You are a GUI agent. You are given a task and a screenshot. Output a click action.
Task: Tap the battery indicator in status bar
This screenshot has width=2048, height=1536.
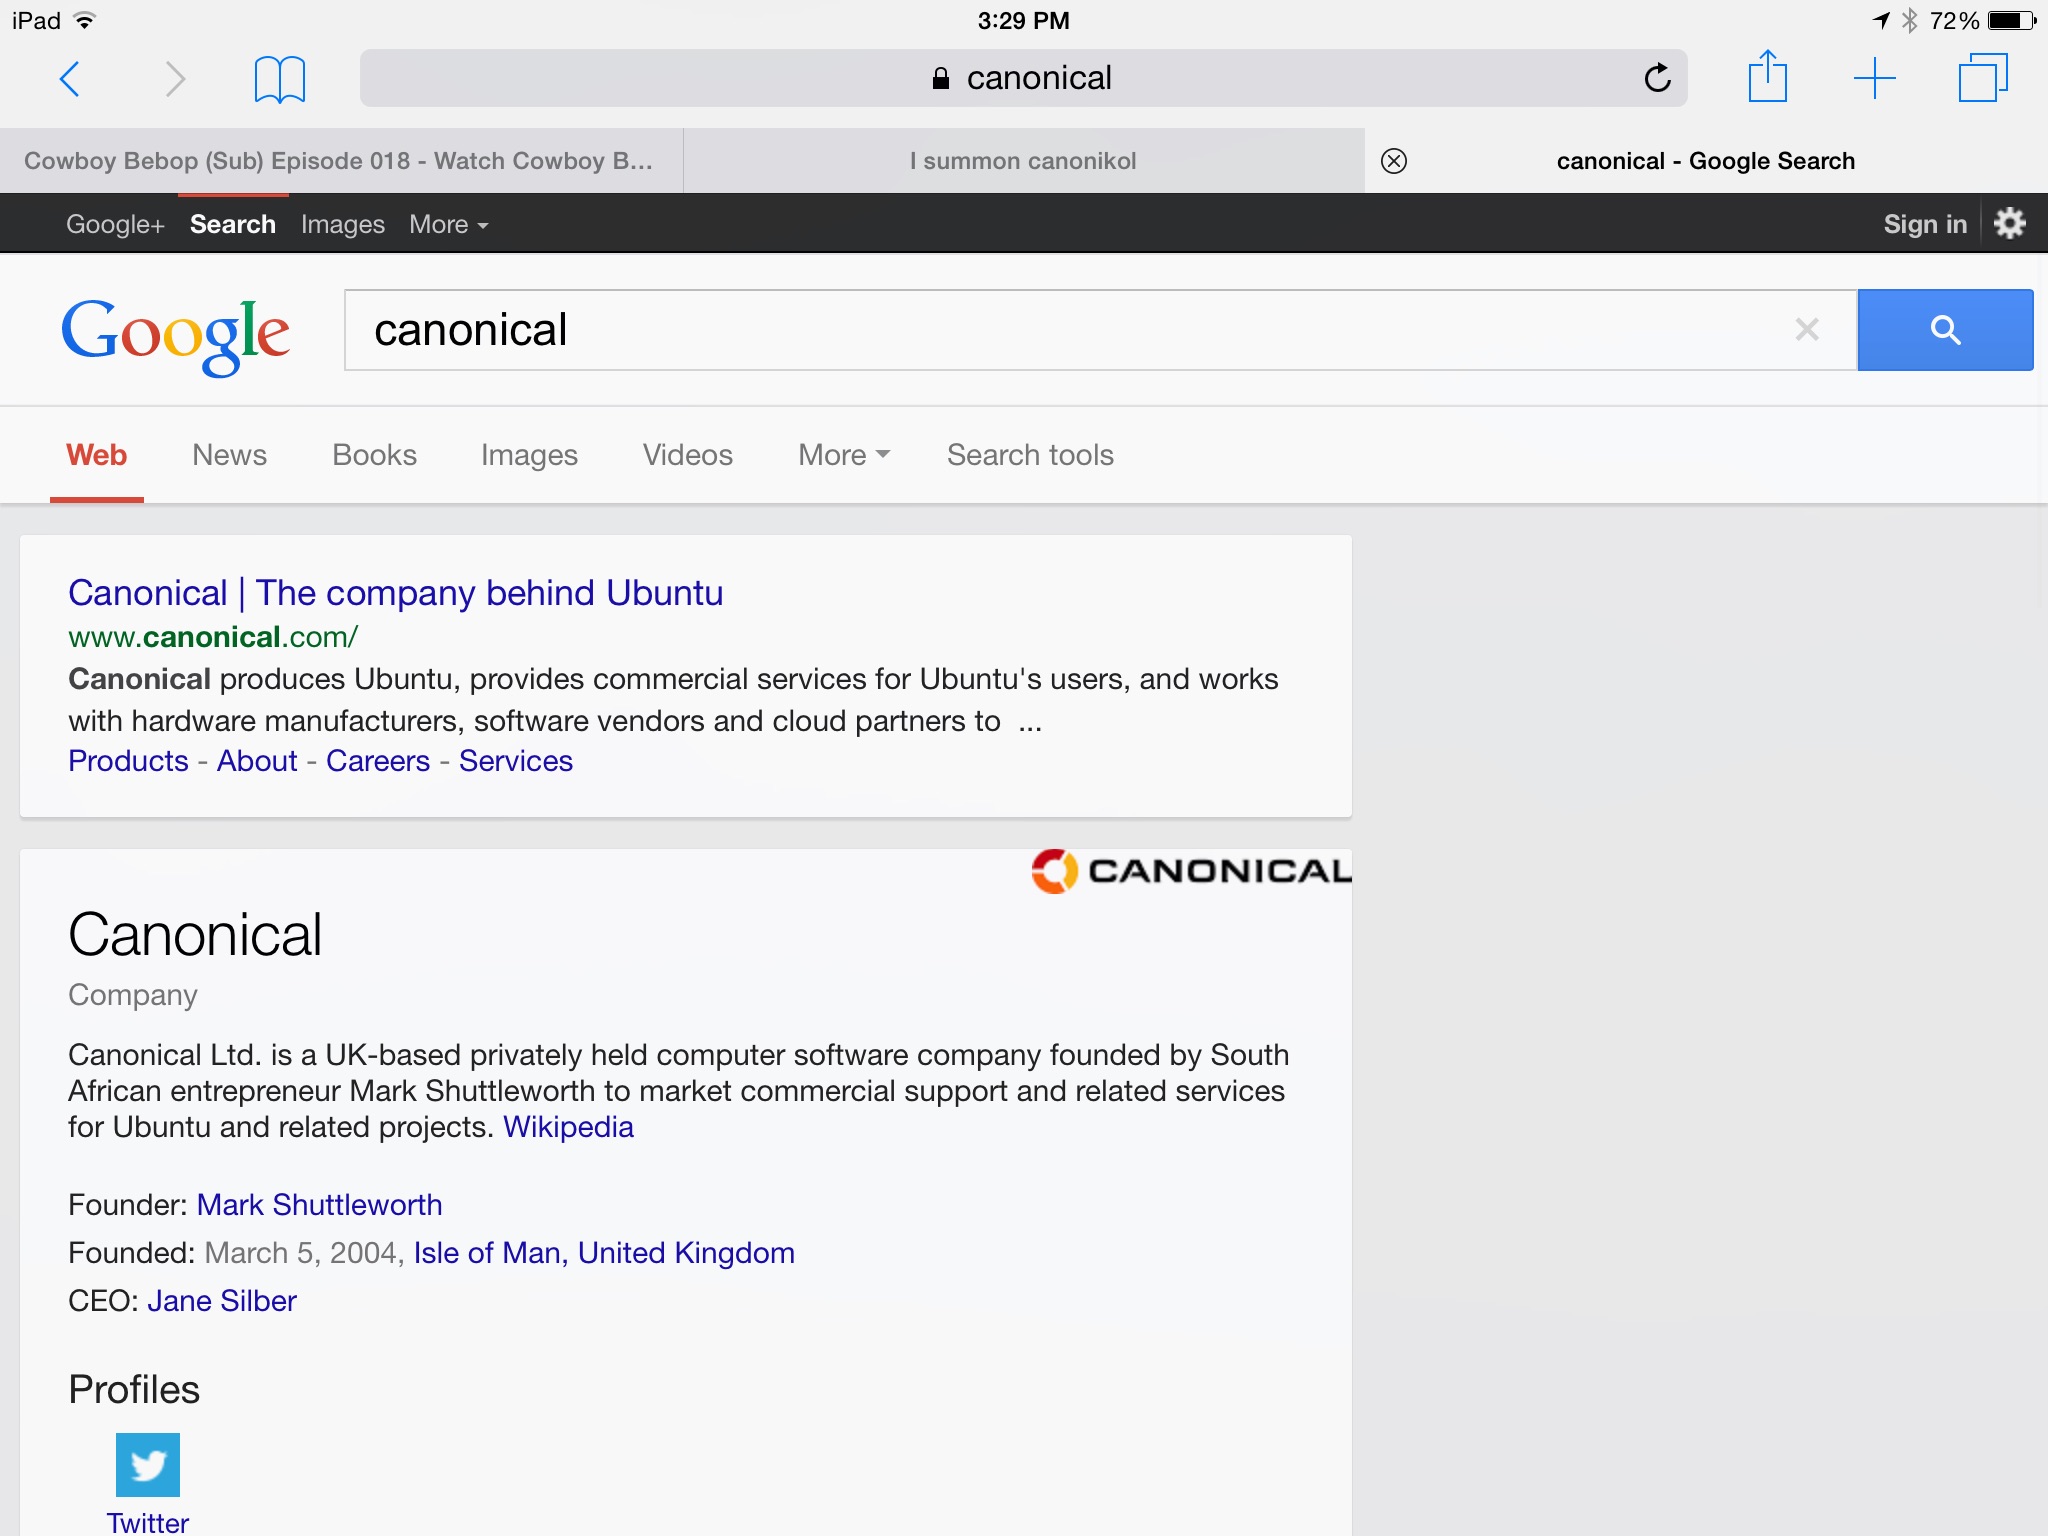pos(2012,20)
